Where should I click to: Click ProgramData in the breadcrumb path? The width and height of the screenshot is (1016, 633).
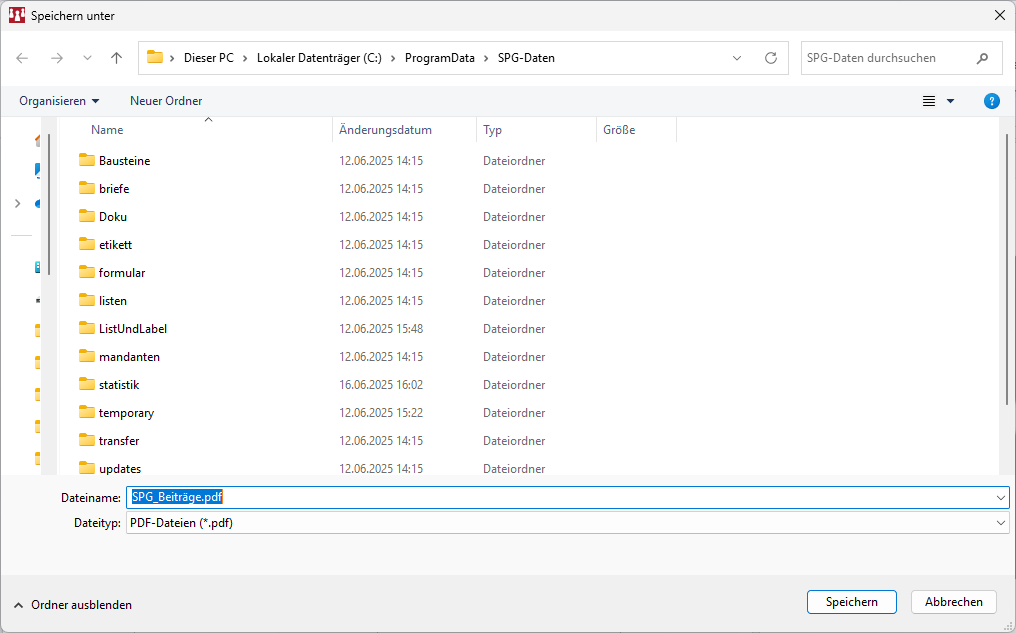[440, 58]
